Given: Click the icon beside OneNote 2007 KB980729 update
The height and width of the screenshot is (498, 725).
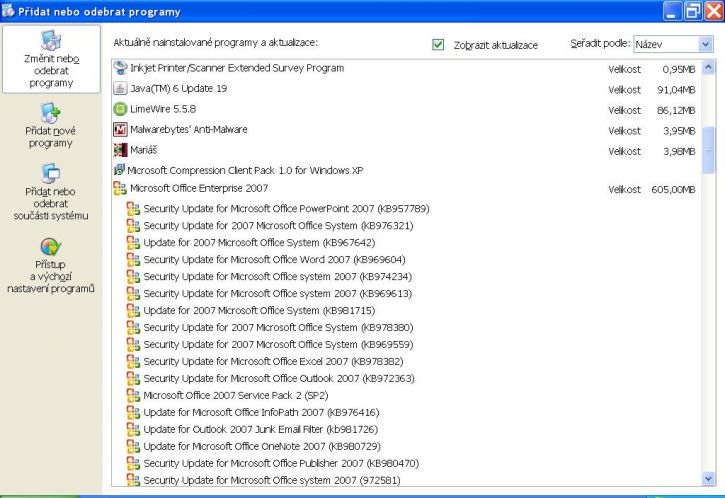Looking at the screenshot, I should point(133,446).
